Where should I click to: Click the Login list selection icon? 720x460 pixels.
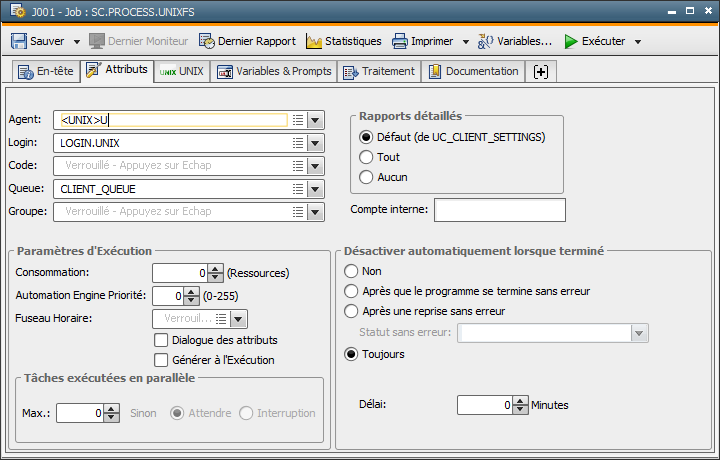click(298, 143)
